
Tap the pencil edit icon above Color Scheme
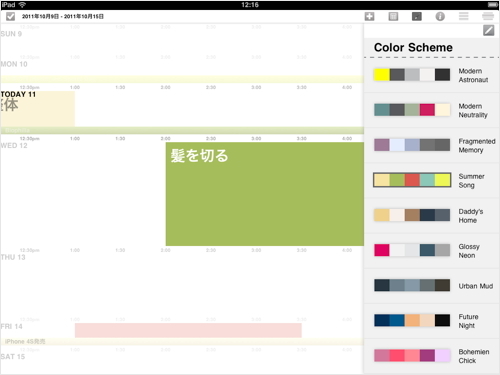click(x=489, y=31)
